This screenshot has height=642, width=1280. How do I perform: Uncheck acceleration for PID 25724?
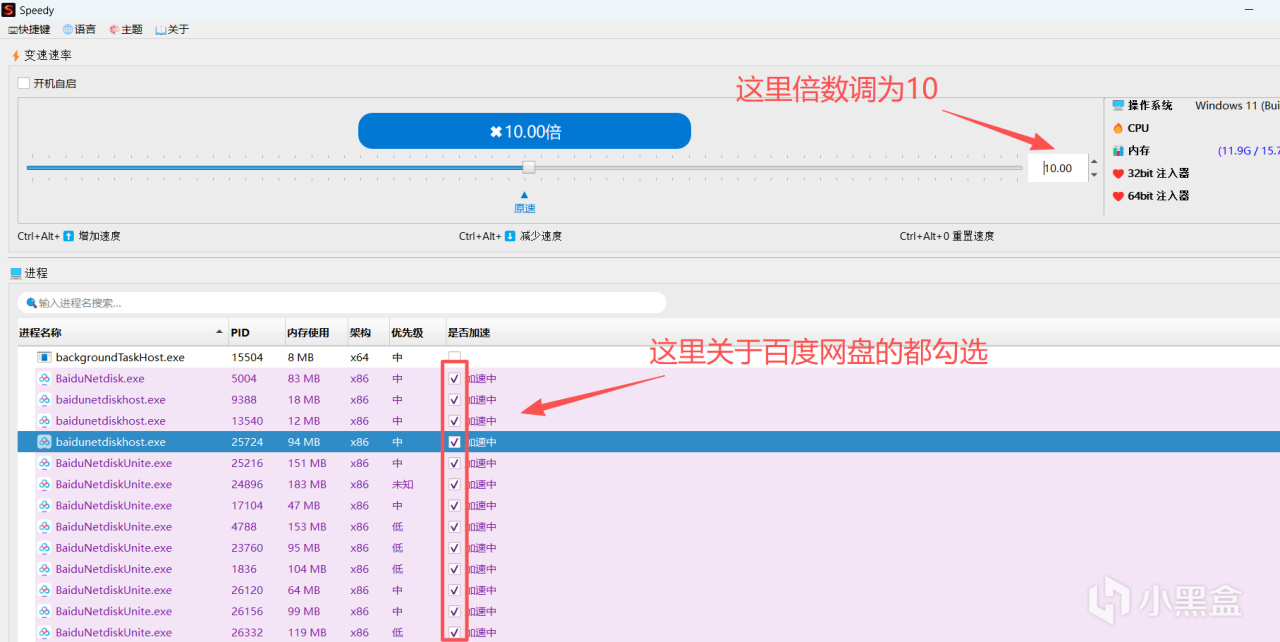[x=455, y=442]
